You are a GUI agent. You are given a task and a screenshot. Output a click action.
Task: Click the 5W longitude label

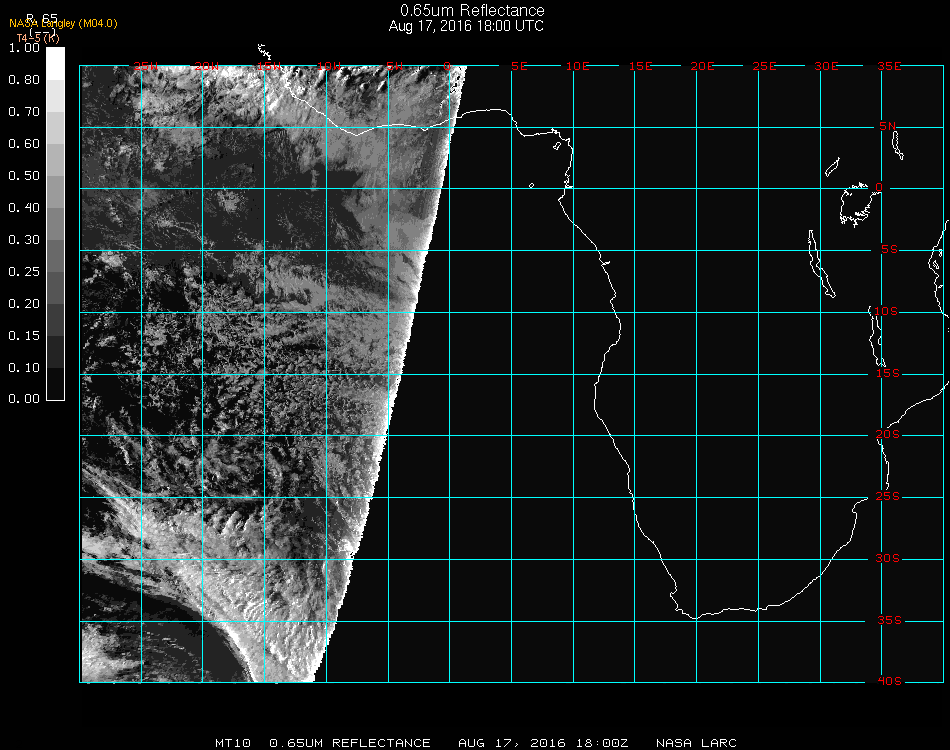click(x=394, y=66)
